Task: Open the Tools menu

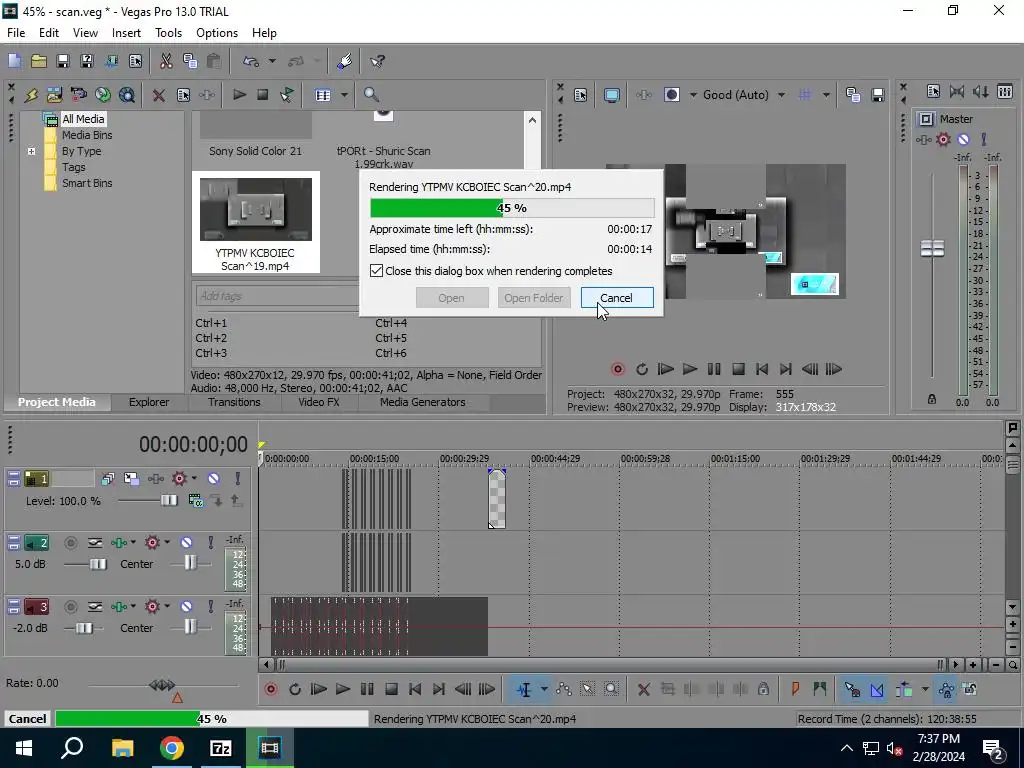Action: (168, 33)
